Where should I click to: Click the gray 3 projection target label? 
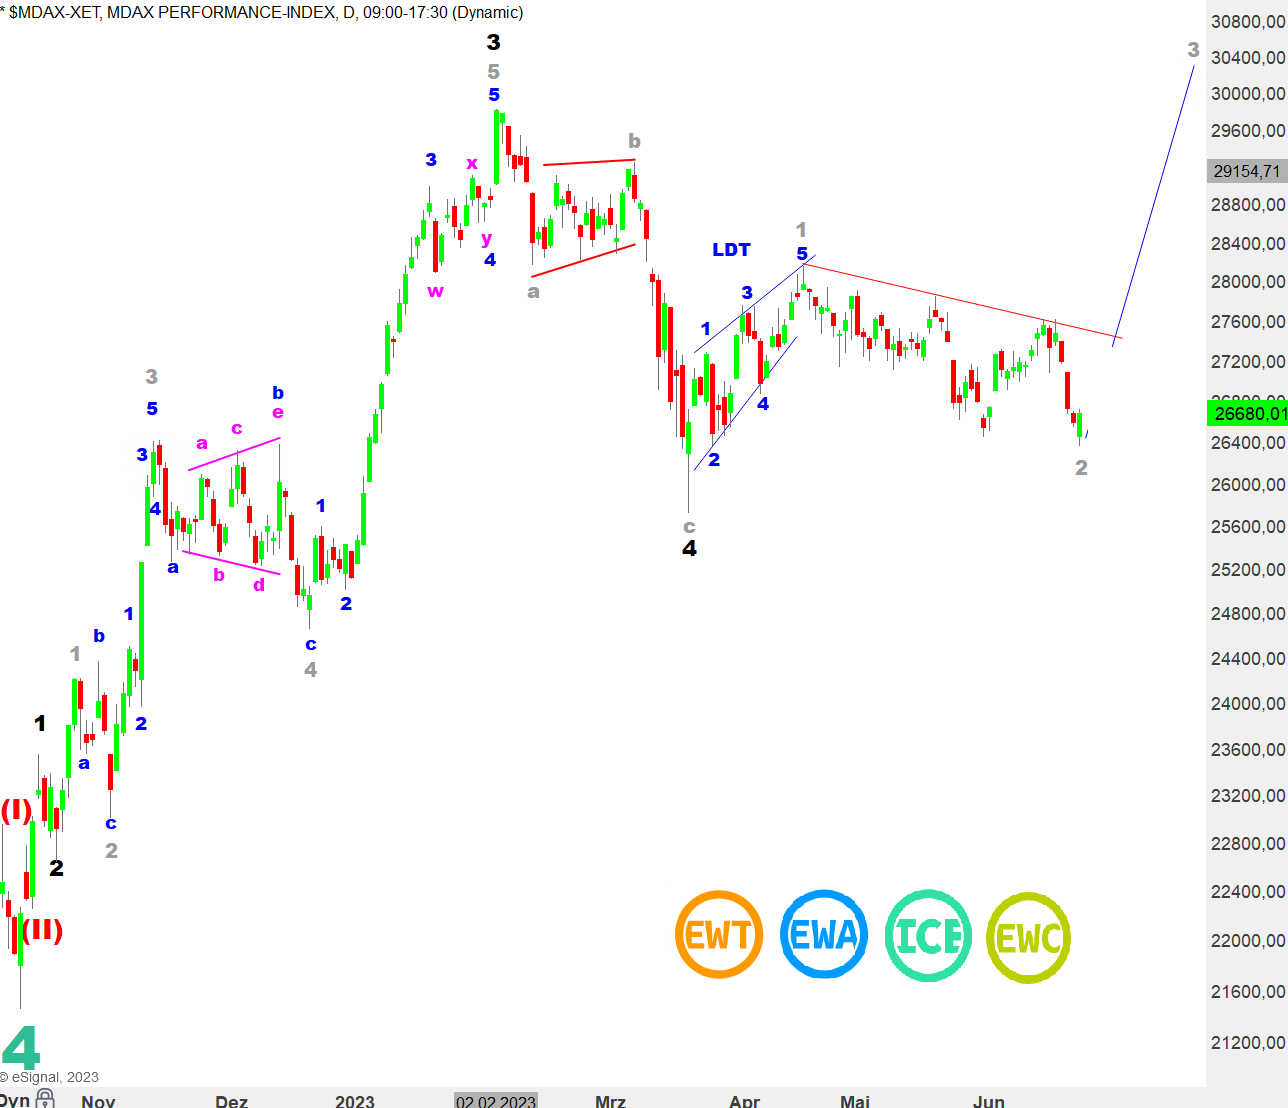coord(1193,50)
